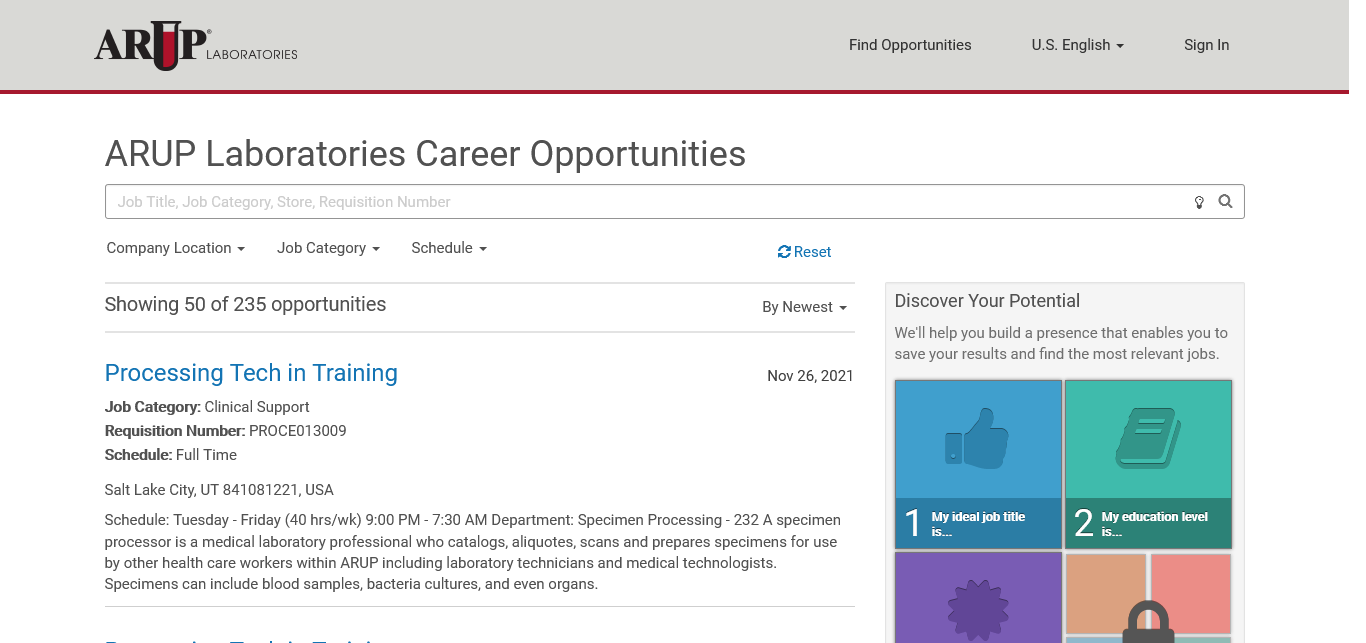Click the magnifying glass search icon
Viewport: 1366px width, 643px height.
(1225, 202)
